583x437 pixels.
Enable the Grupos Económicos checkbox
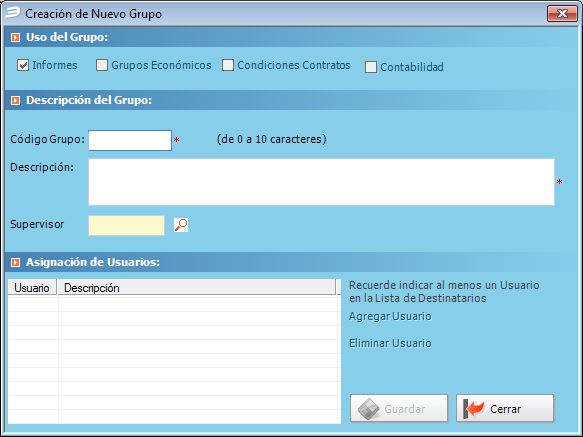(102, 65)
